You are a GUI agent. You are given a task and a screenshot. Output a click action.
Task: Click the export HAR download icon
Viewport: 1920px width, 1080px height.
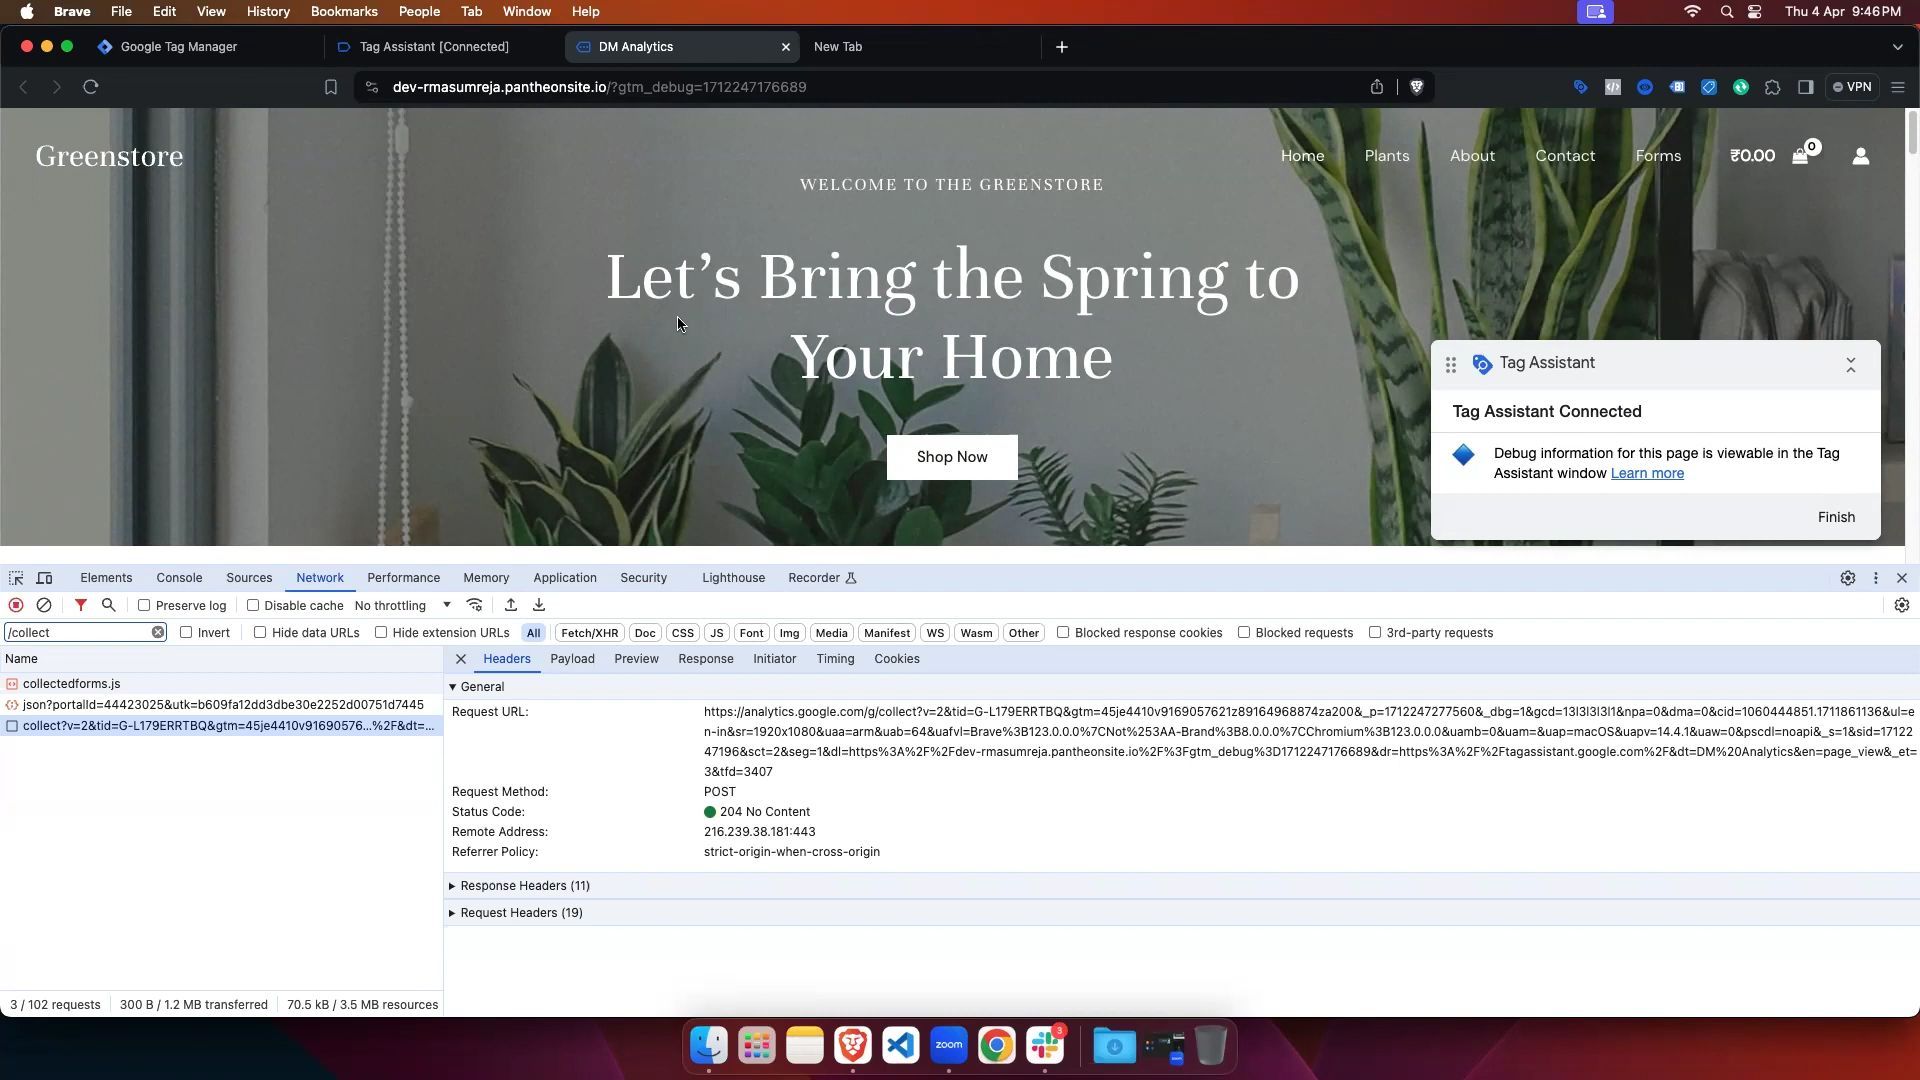[539, 605]
